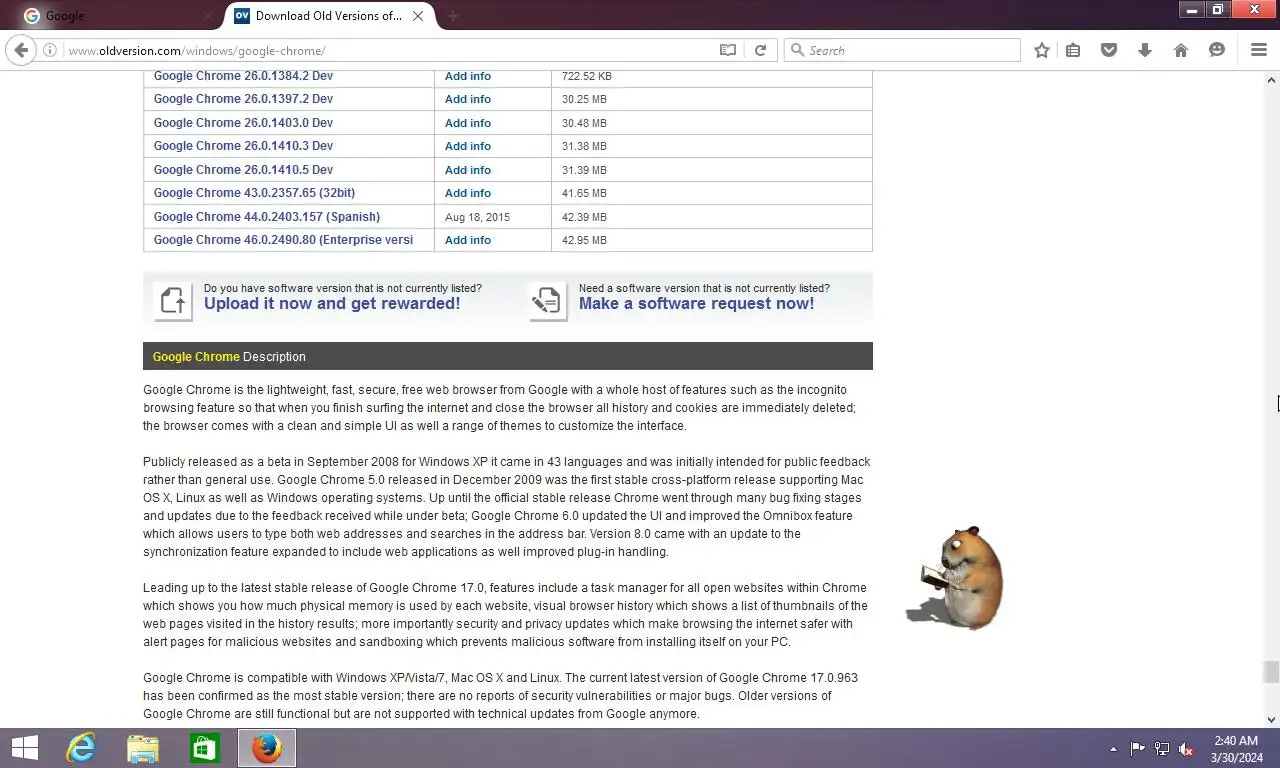
Task: Open Google Chrome 26.0.1403.0 Dev link
Action: [x=243, y=123]
